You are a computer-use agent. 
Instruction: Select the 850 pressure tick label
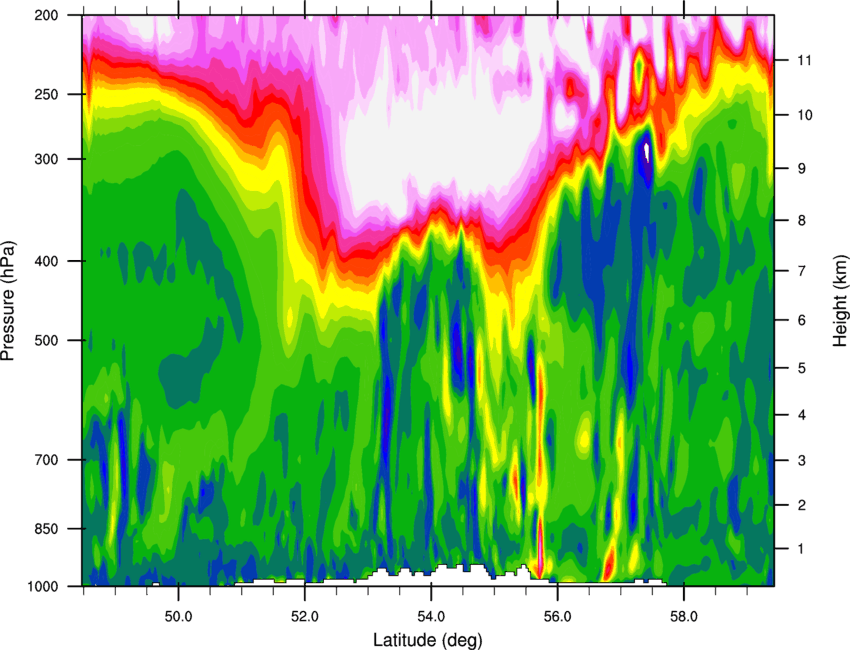click(46, 529)
